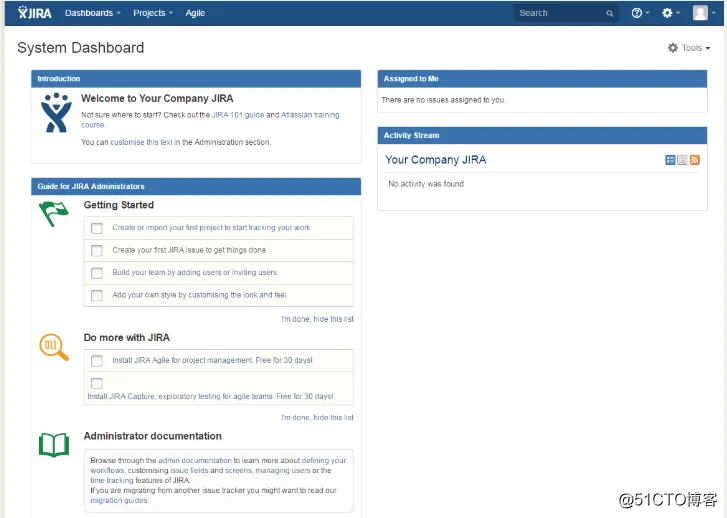The width and height of the screenshot is (727, 518).
Task: Open the activity stream RSS feed icon
Action: pyautogui.click(x=695, y=160)
